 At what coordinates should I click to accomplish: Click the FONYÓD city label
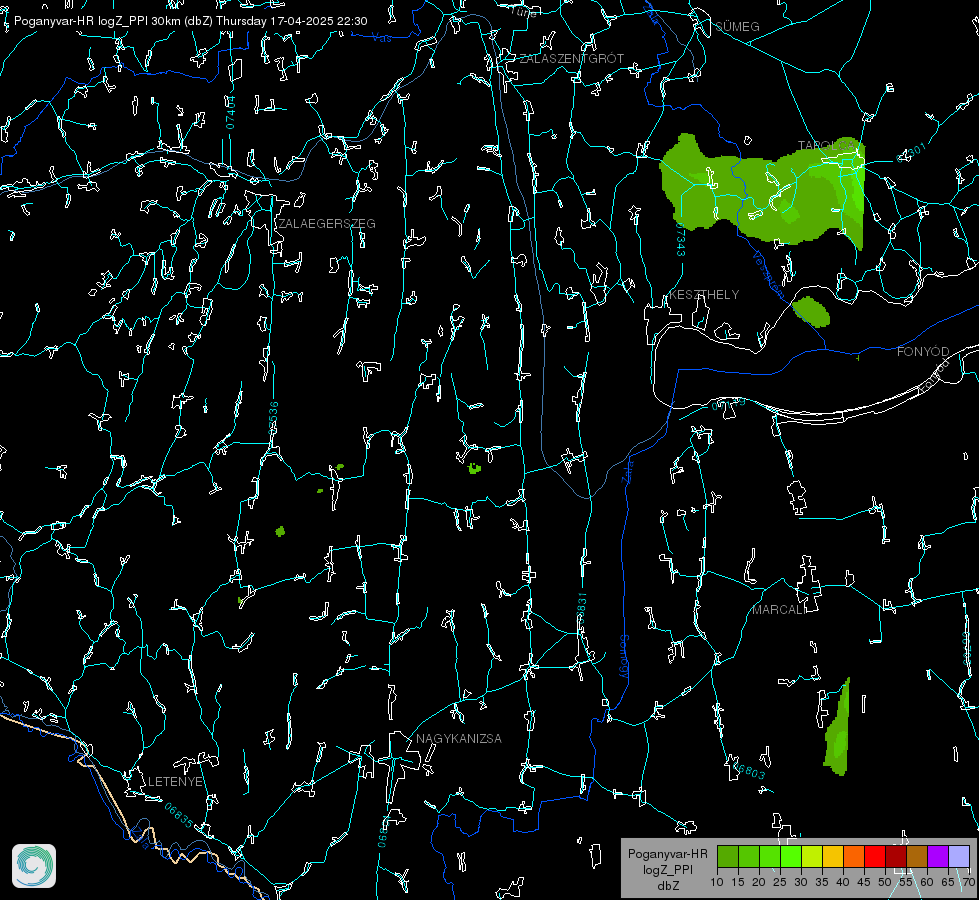point(923,352)
